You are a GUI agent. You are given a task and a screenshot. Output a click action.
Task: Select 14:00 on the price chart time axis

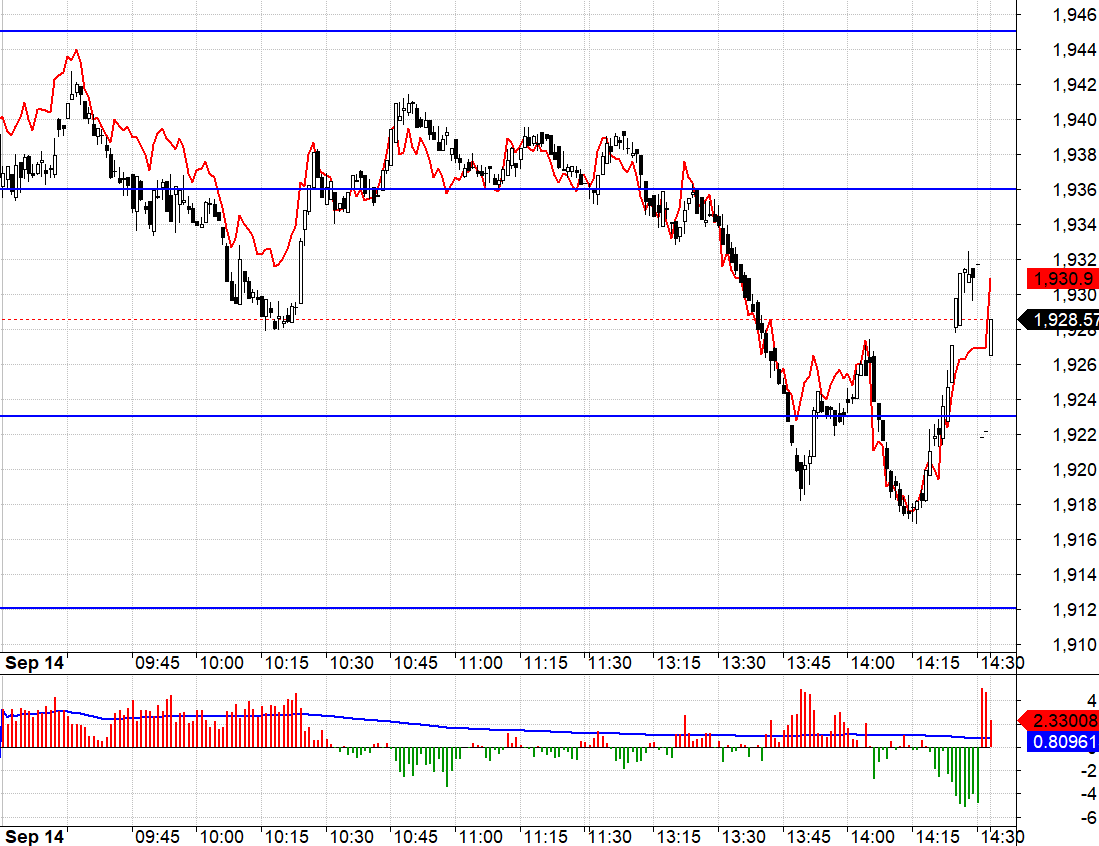click(873, 663)
